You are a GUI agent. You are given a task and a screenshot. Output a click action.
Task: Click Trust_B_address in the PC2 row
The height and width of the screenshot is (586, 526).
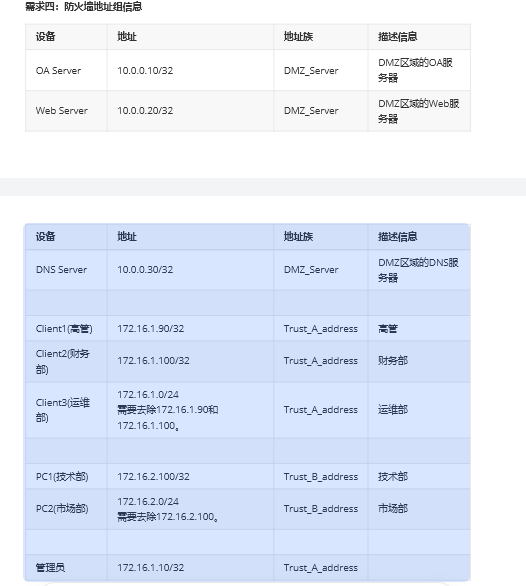pos(320,509)
